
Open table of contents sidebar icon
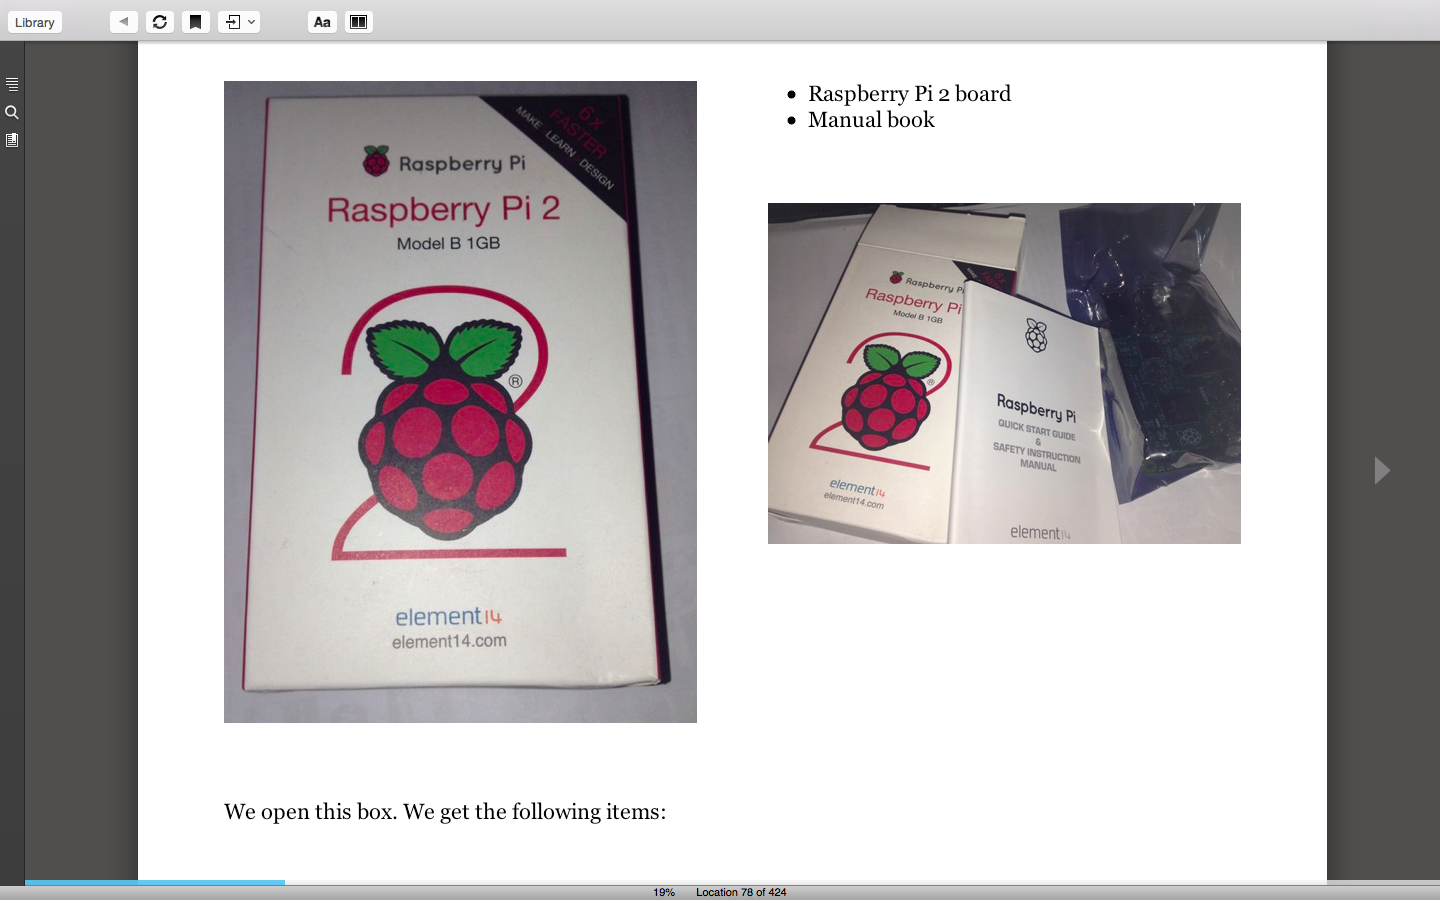coord(12,84)
